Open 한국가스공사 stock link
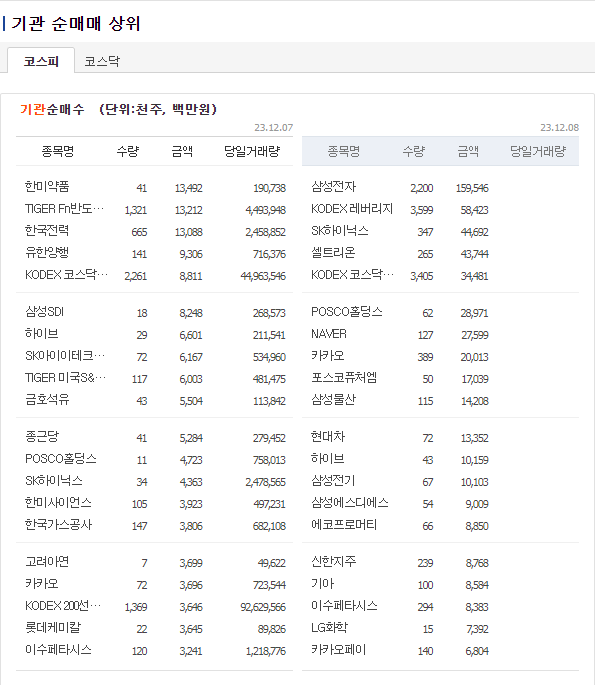Viewport: 604px width, 685px height. point(59,524)
